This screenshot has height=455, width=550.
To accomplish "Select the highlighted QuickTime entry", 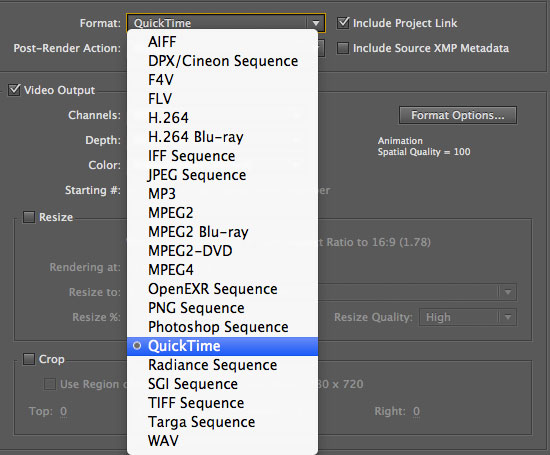I will point(222,346).
